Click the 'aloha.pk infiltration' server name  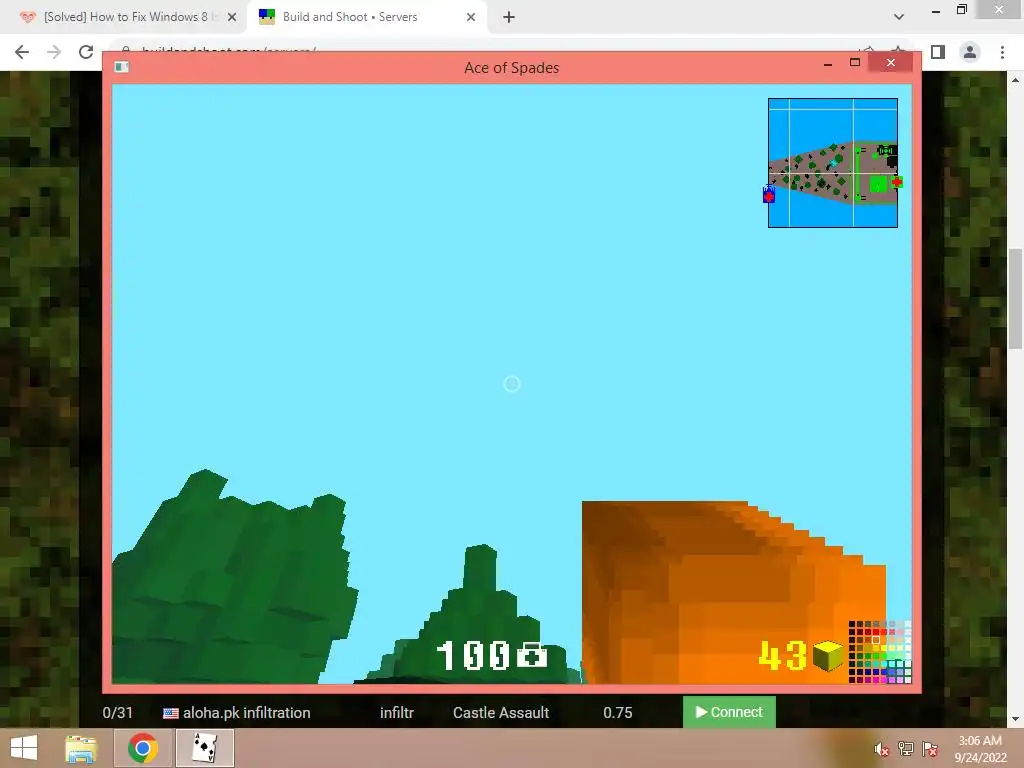pyautogui.click(x=246, y=712)
